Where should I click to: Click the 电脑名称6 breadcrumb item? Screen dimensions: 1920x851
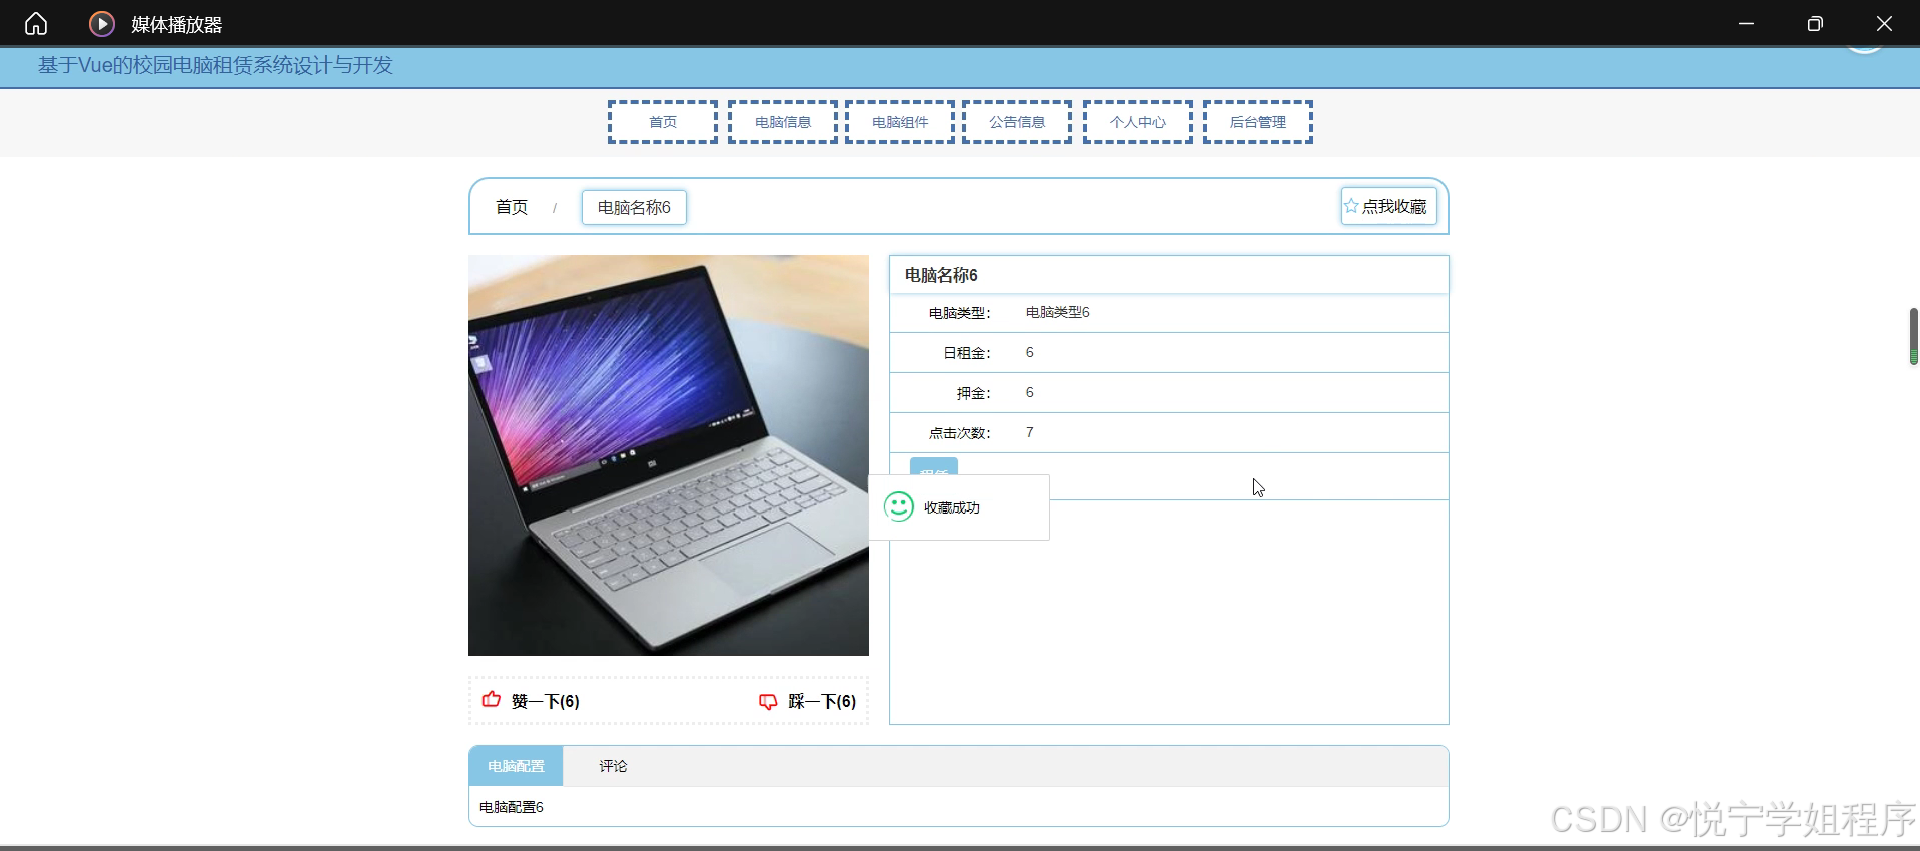click(x=634, y=207)
